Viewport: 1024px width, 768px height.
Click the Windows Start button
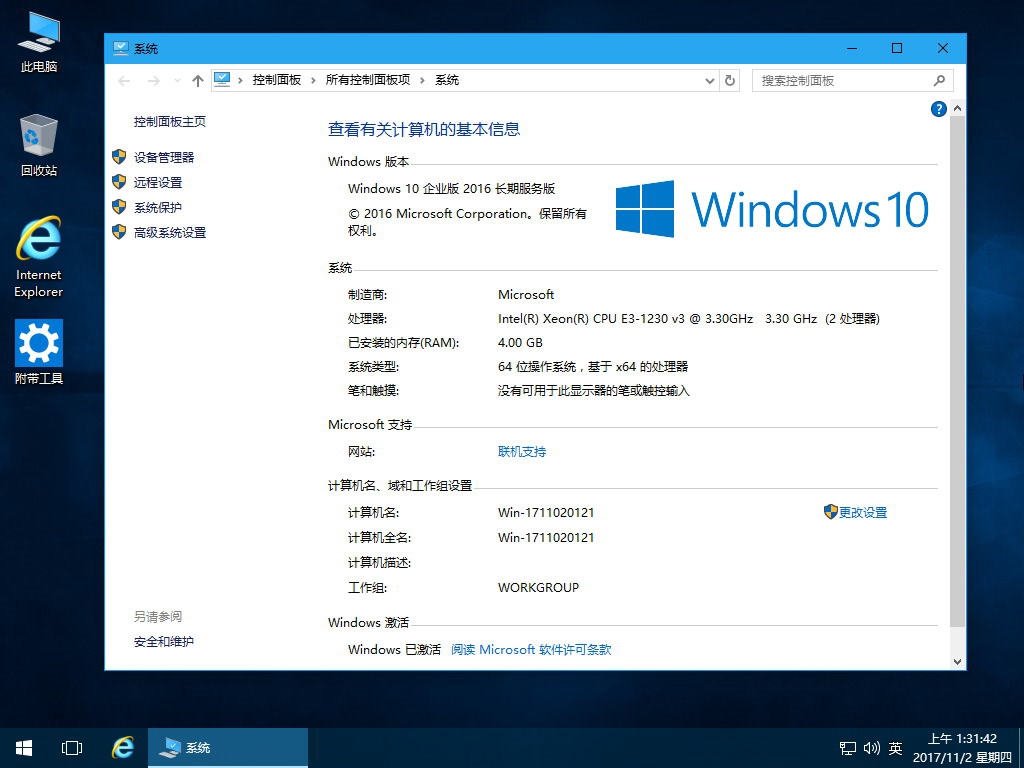[x=24, y=748]
